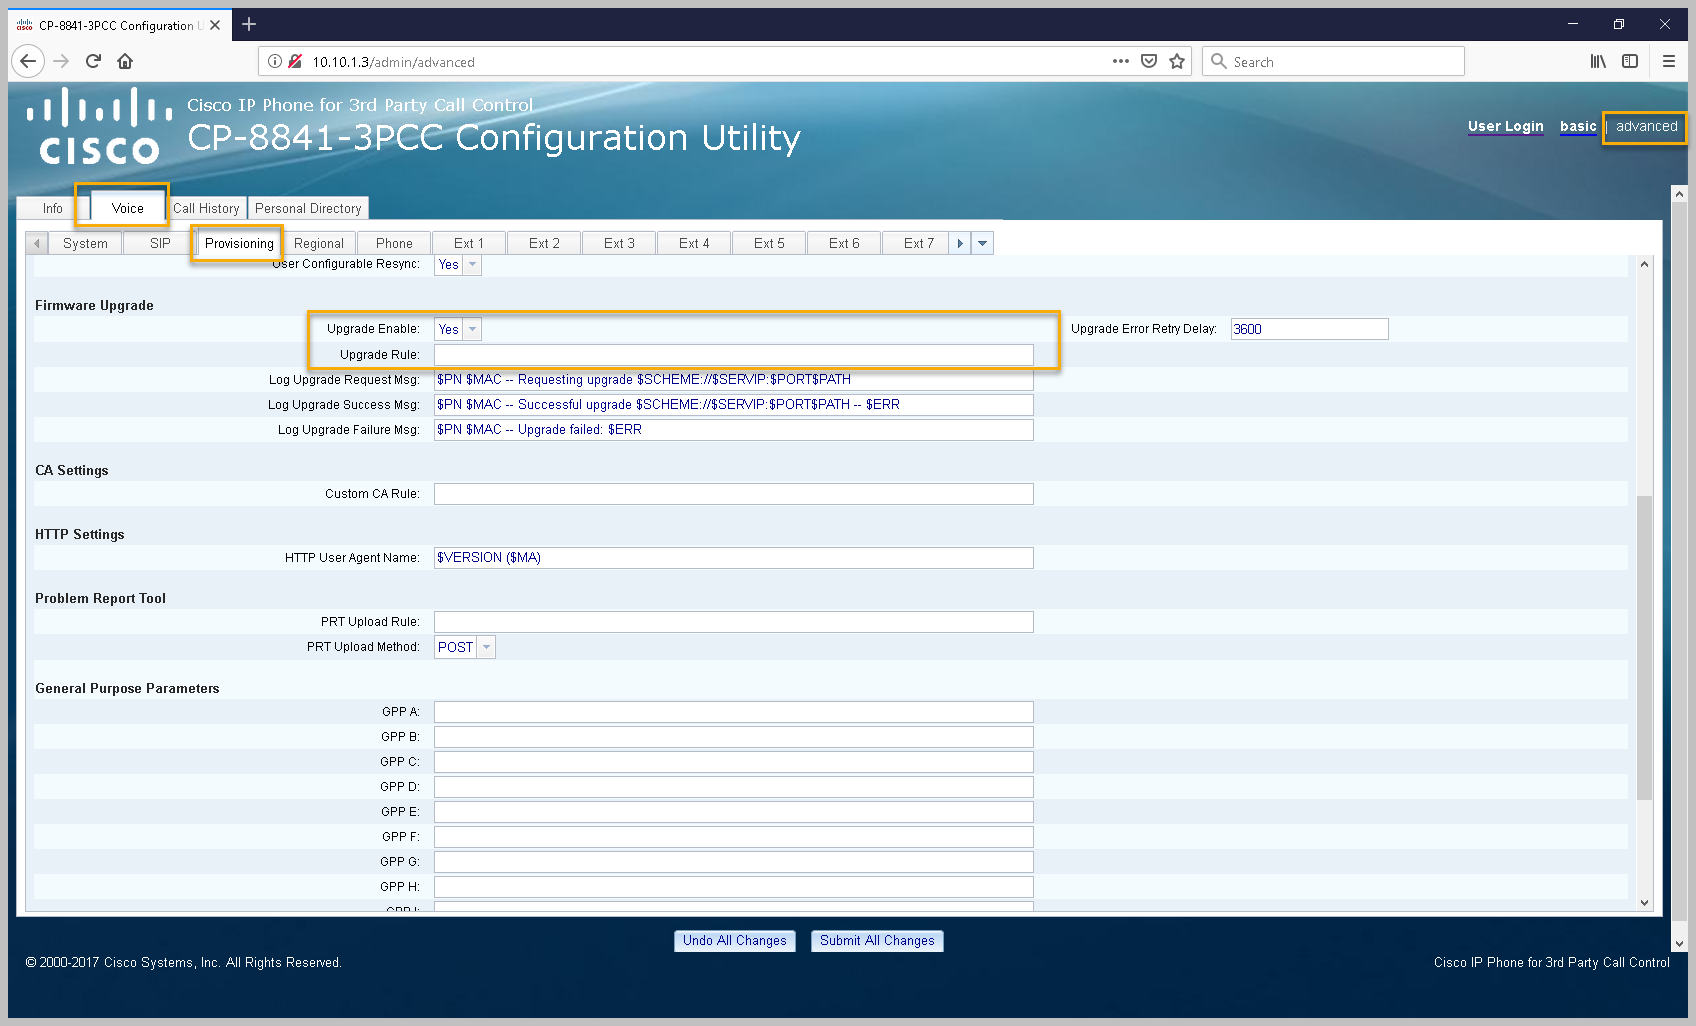This screenshot has height=1026, width=1696.
Task: Open the Call History tab
Action: 206,208
